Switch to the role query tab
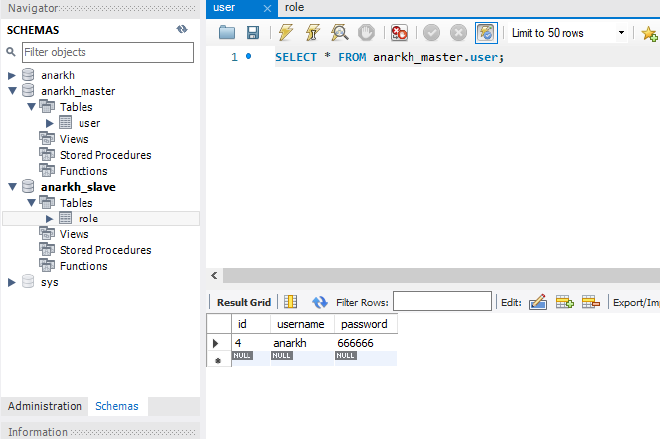Viewport: 660px width, 439px height. (x=295, y=7)
